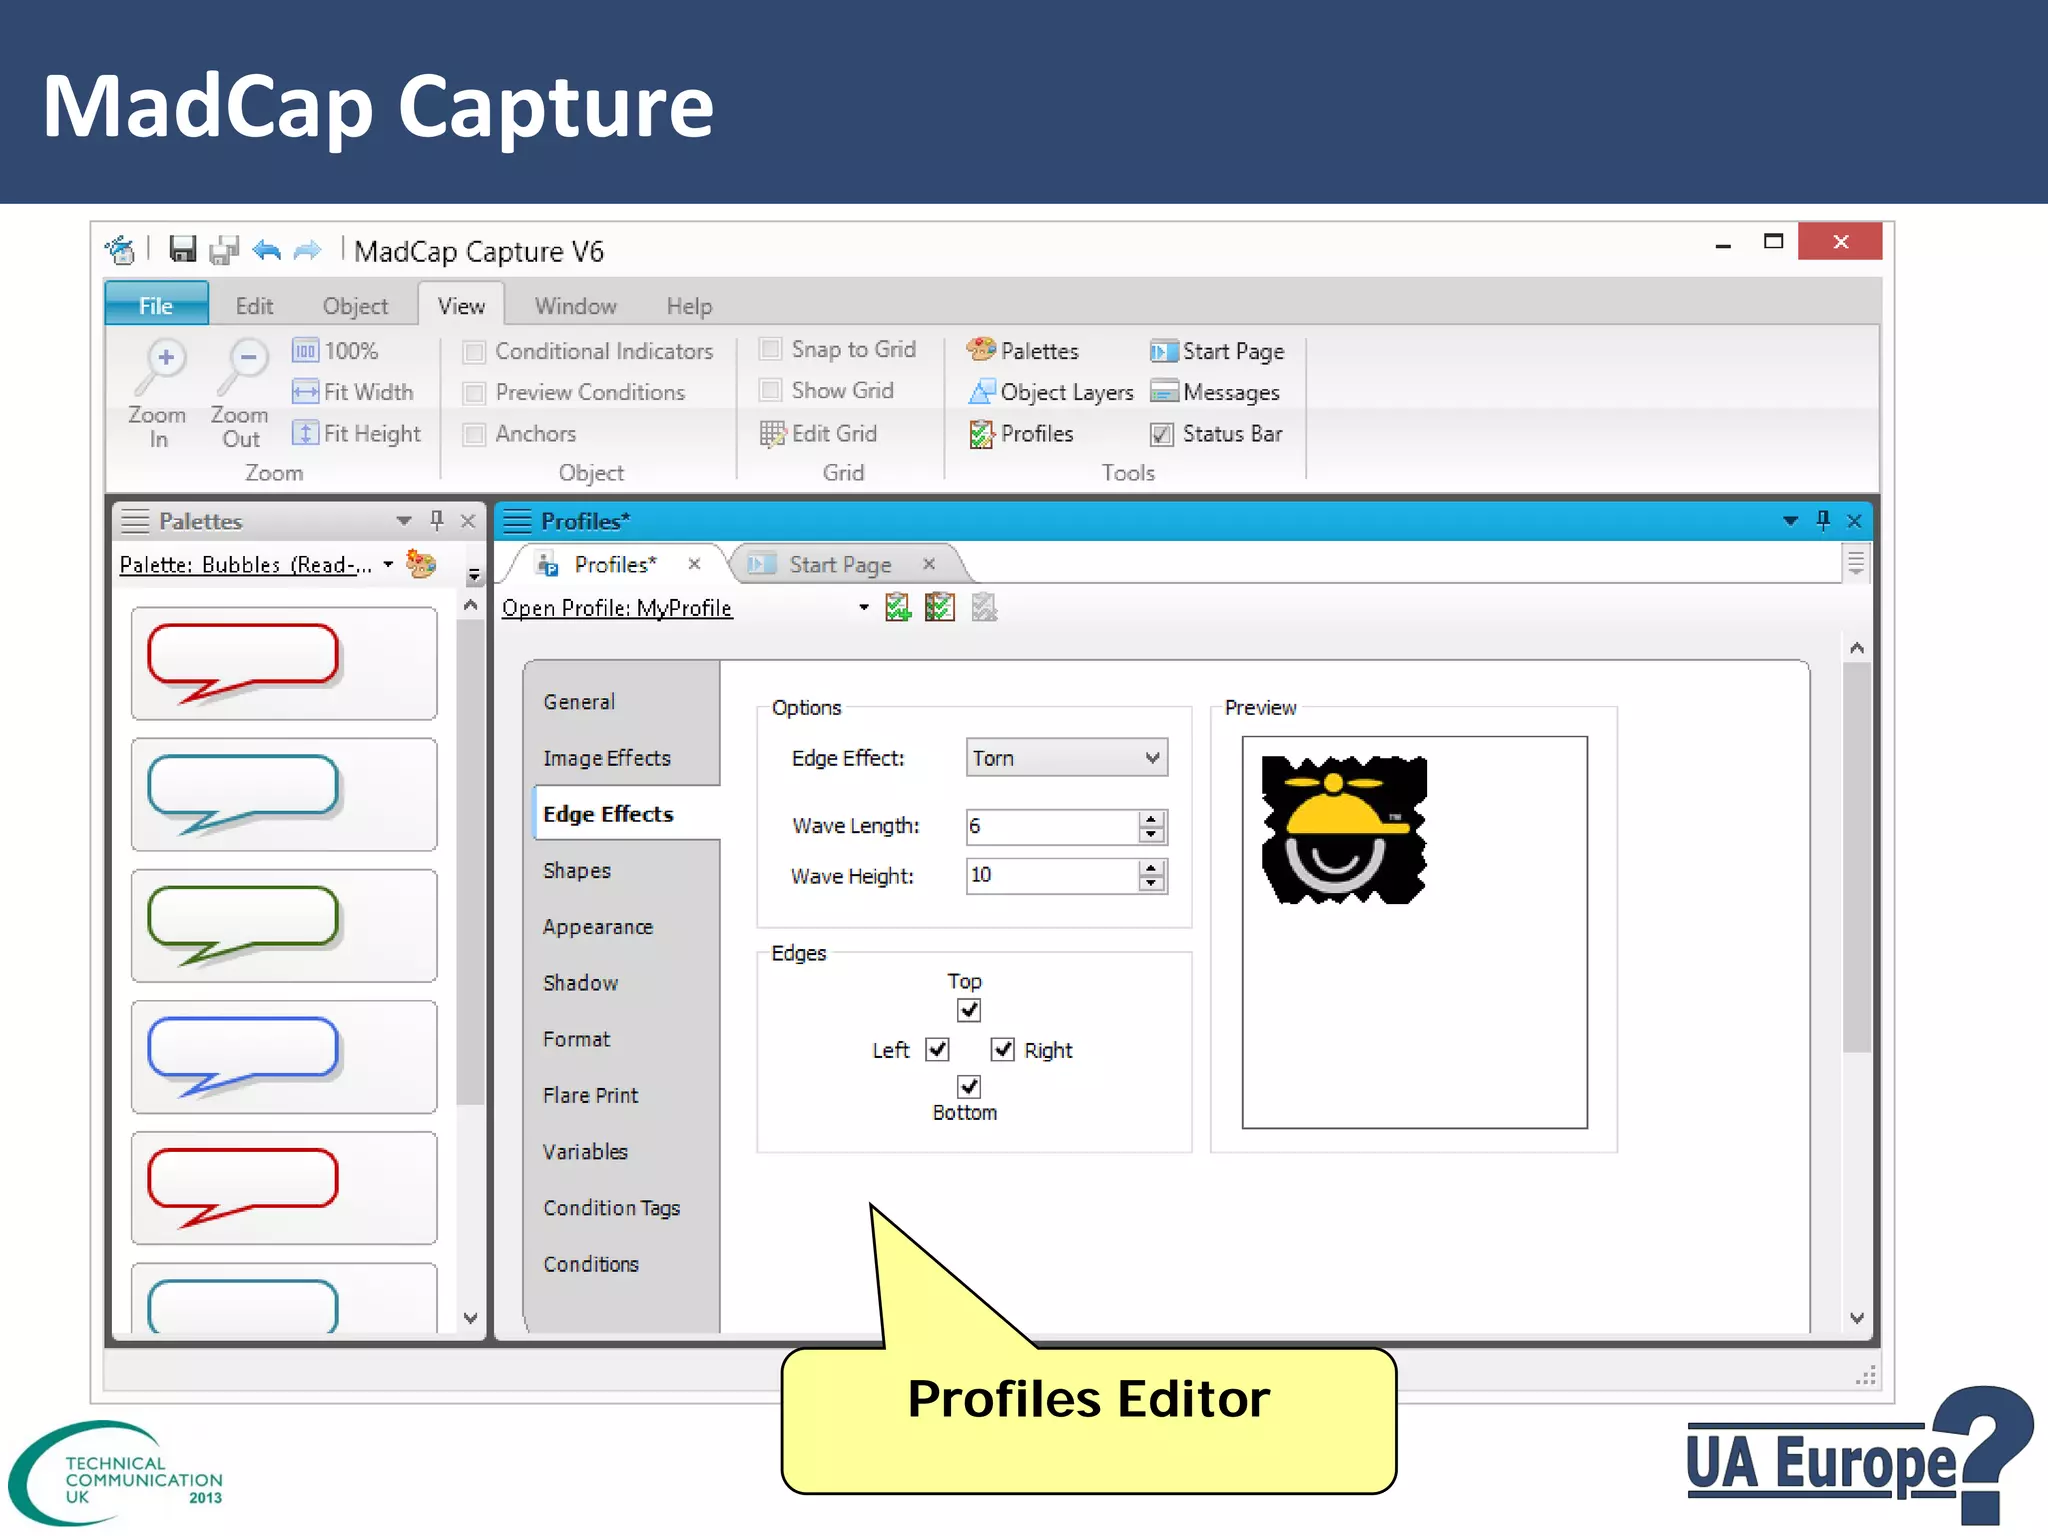Viewport: 2048px width, 1536px height.
Task: Uncheck the Bottom edge checkbox
Action: [969, 1087]
